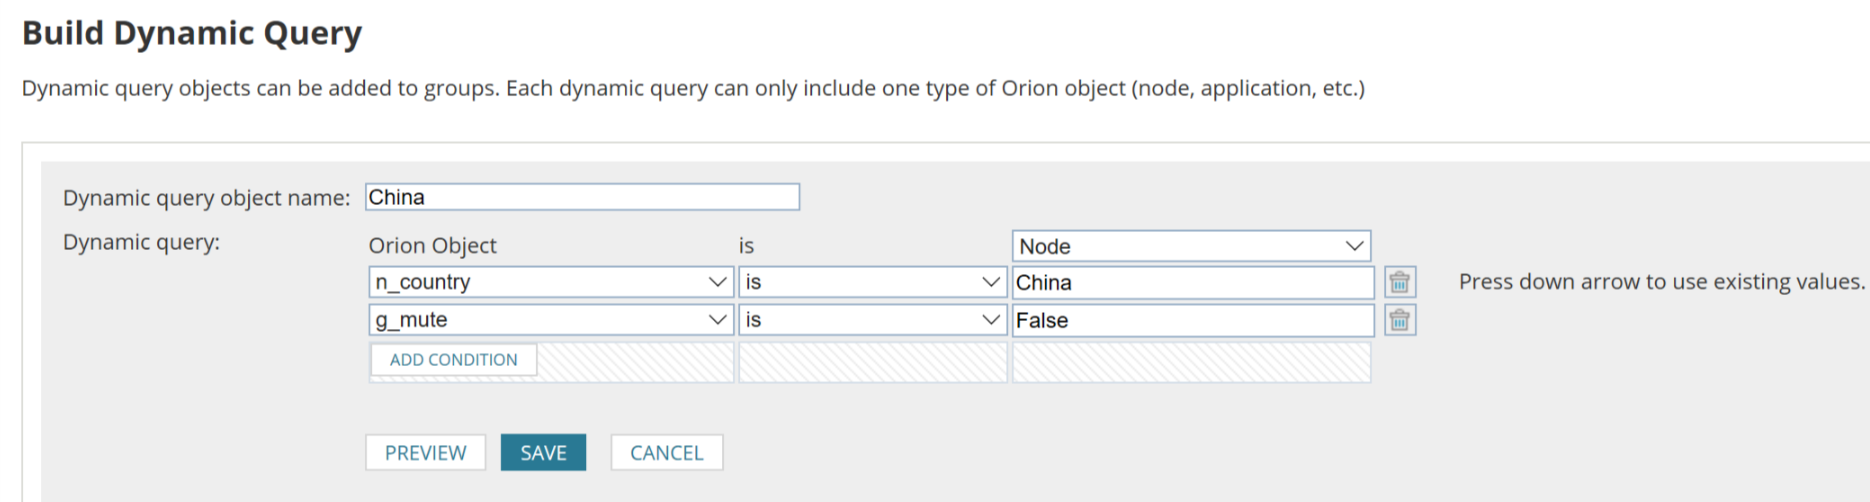Open the Node object type dropdown
Image resolution: width=1870 pixels, height=502 pixels.
(1190, 246)
